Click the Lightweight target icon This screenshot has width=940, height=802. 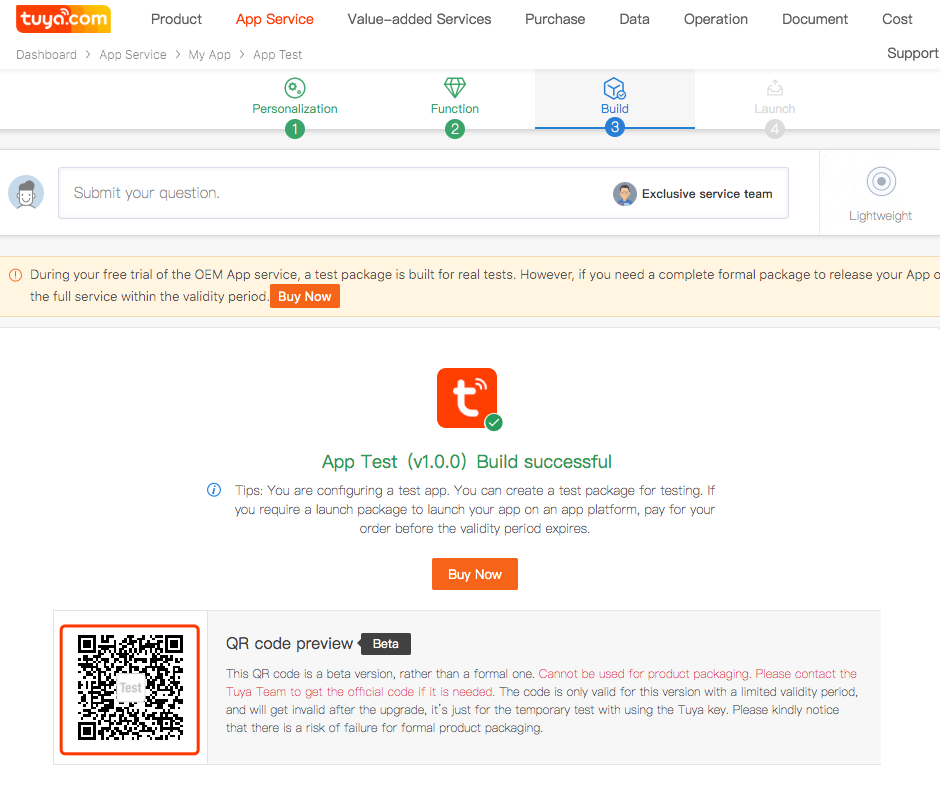[x=881, y=181]
